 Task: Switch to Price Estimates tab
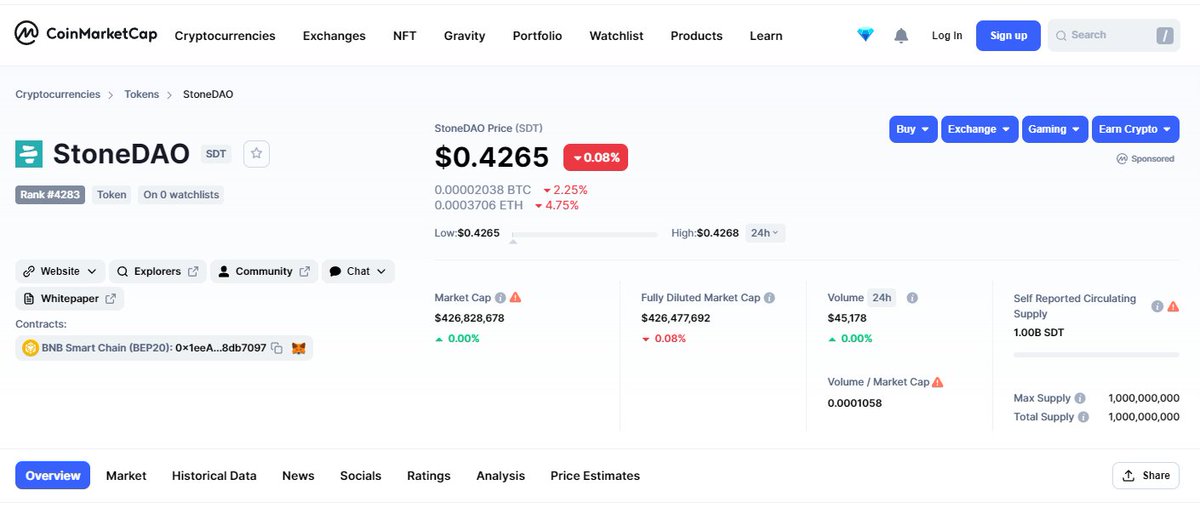point(595,476)
